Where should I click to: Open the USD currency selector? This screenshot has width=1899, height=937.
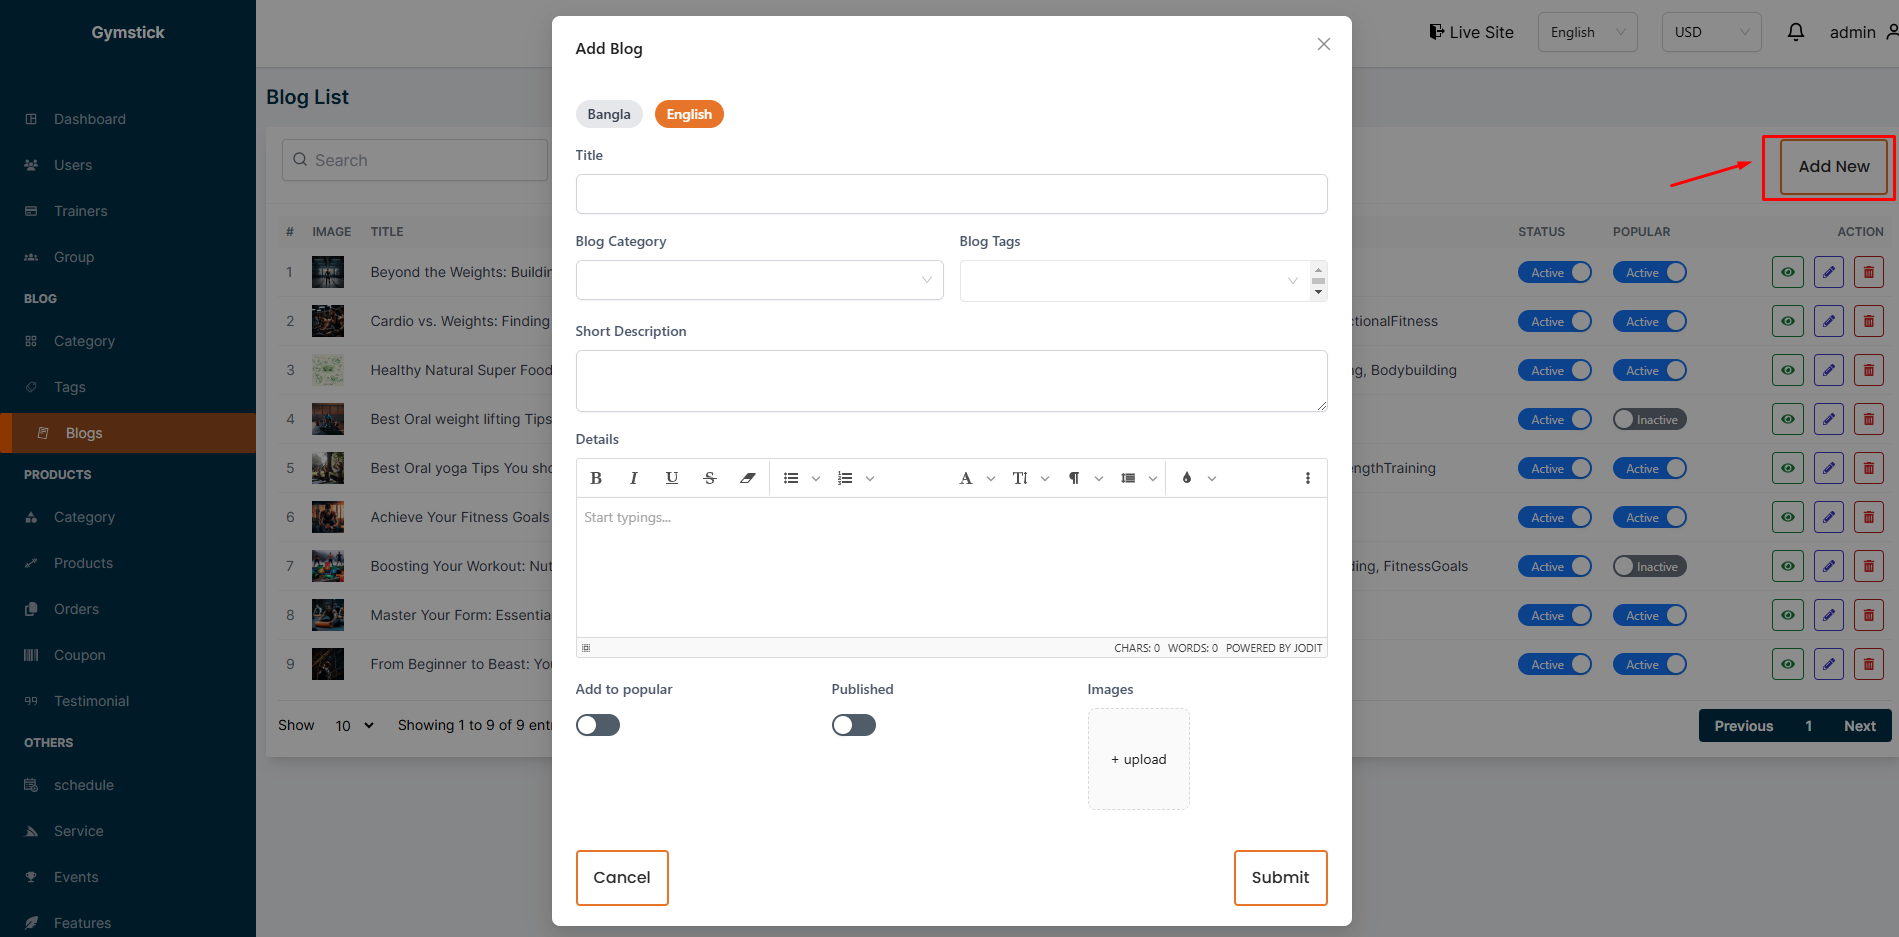(x=1711, y=32)
